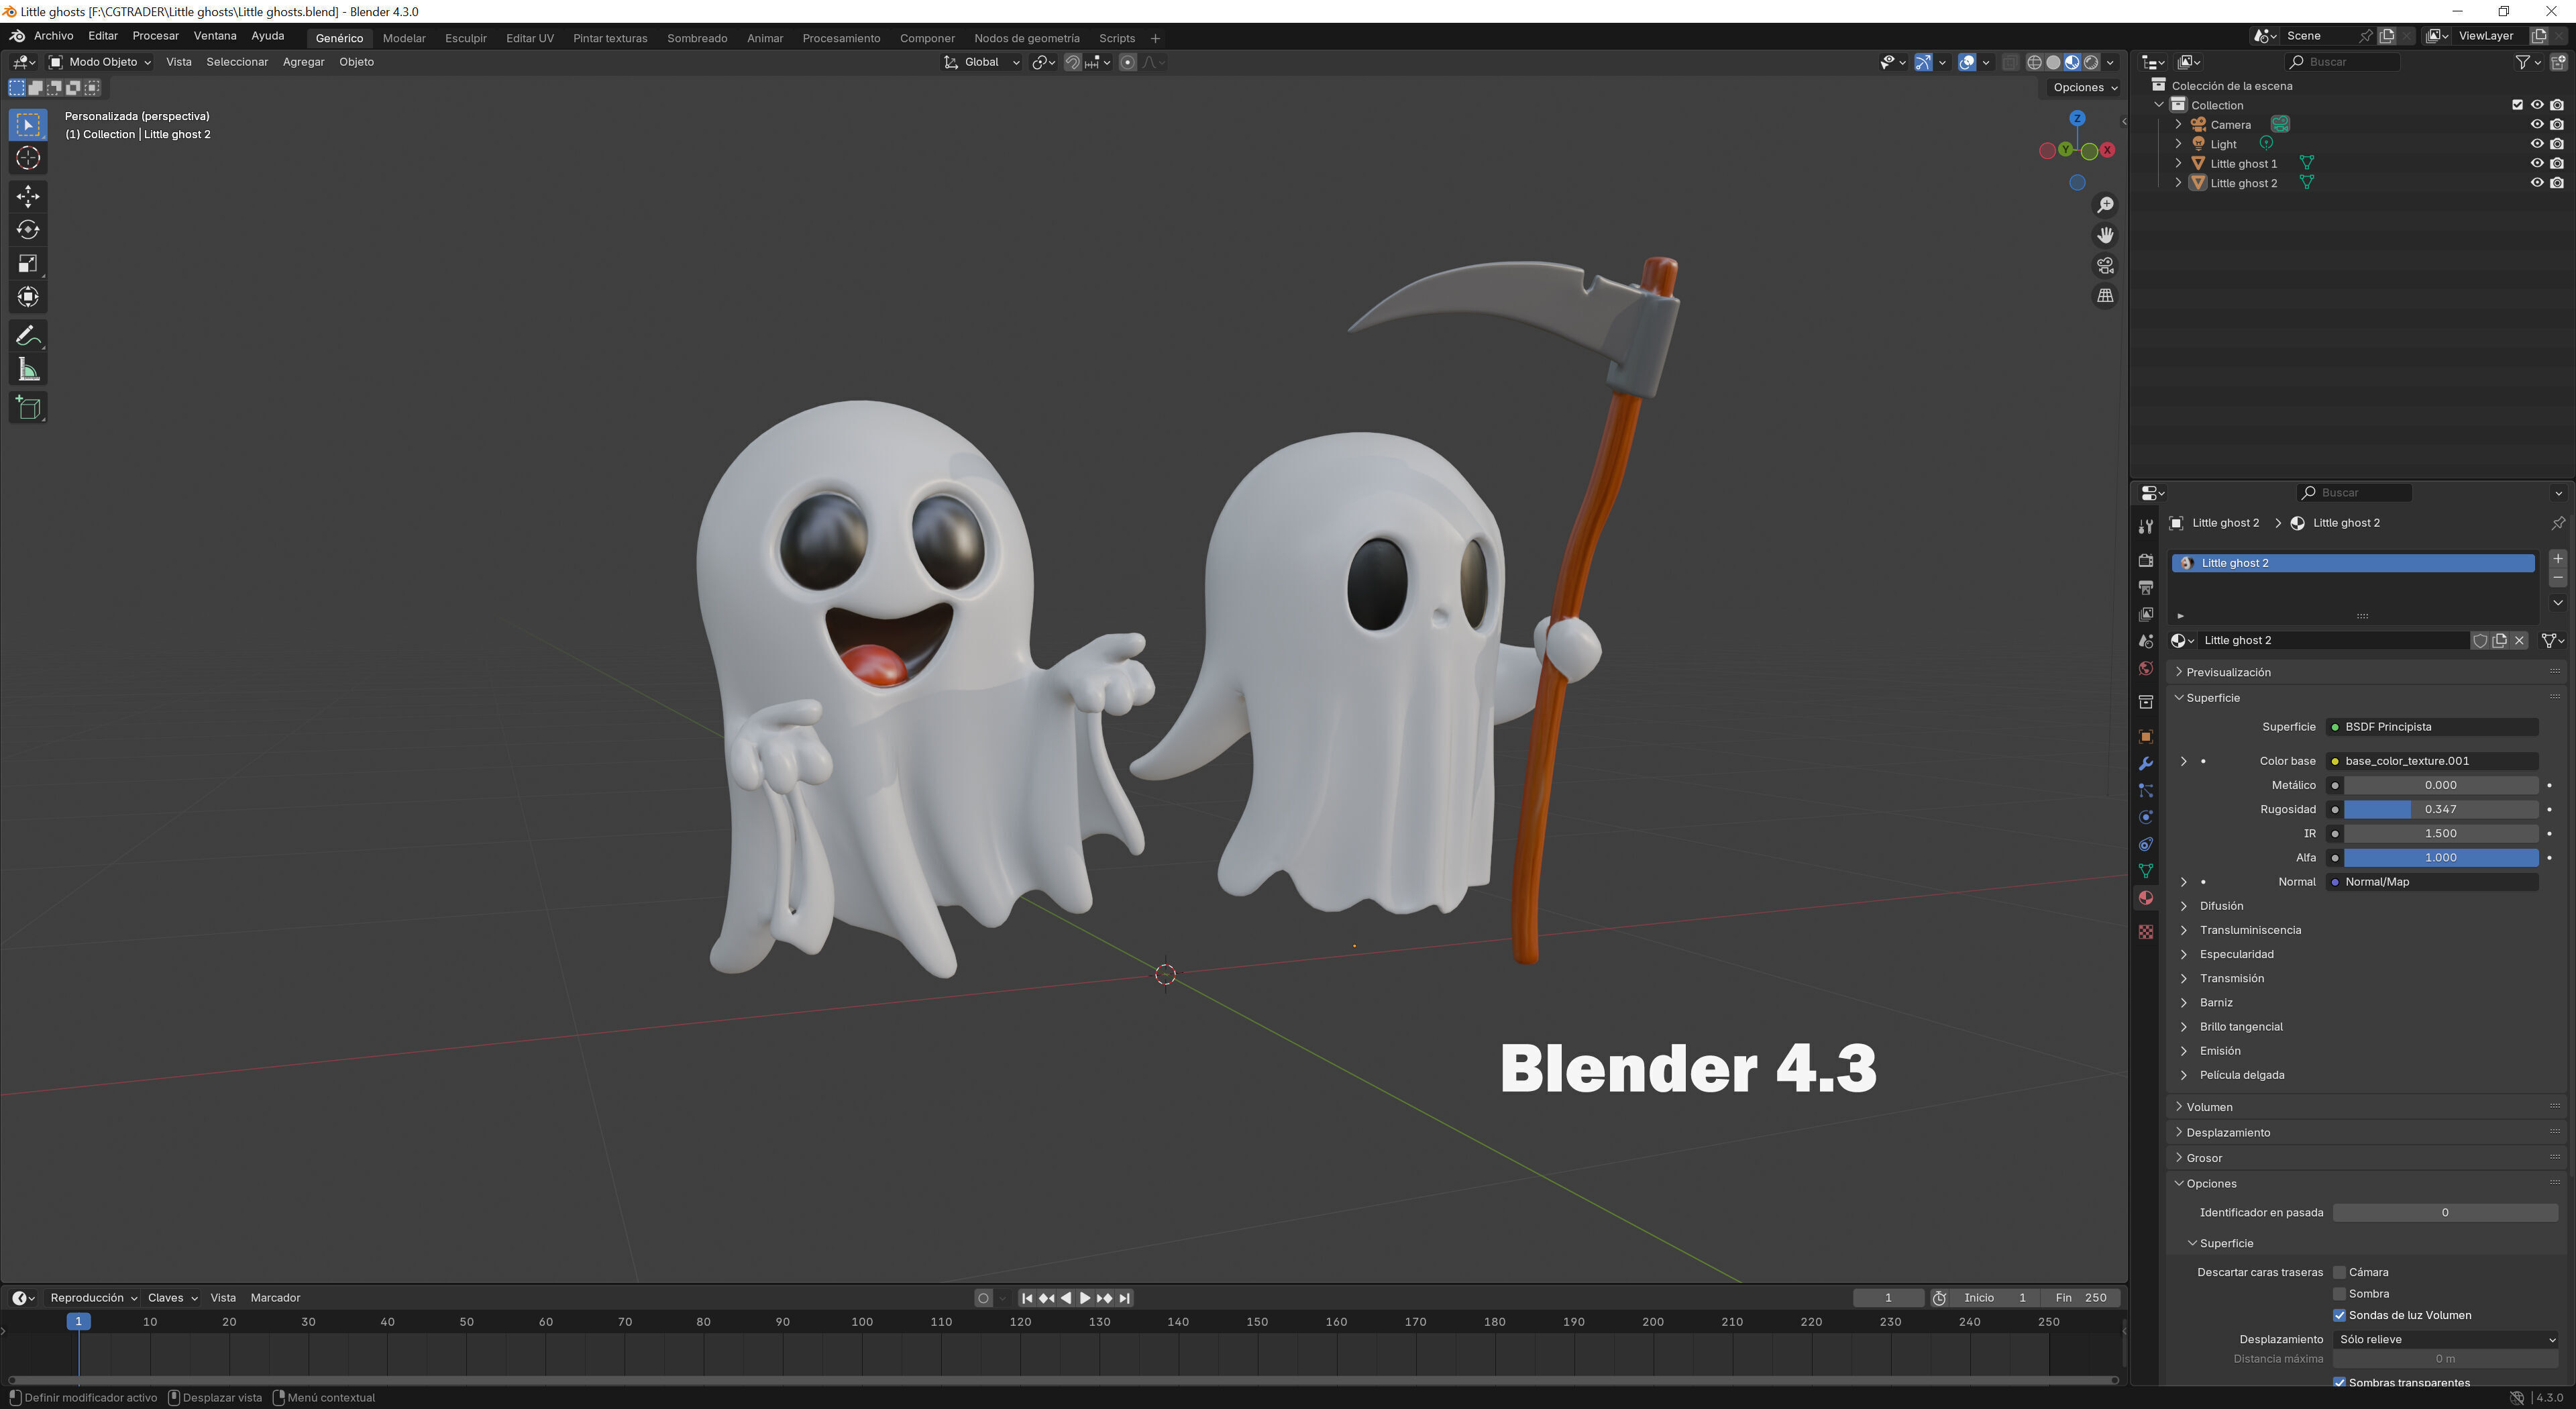
Task: Jump to the last frame of the timeline
Action: (1125, 1298)
